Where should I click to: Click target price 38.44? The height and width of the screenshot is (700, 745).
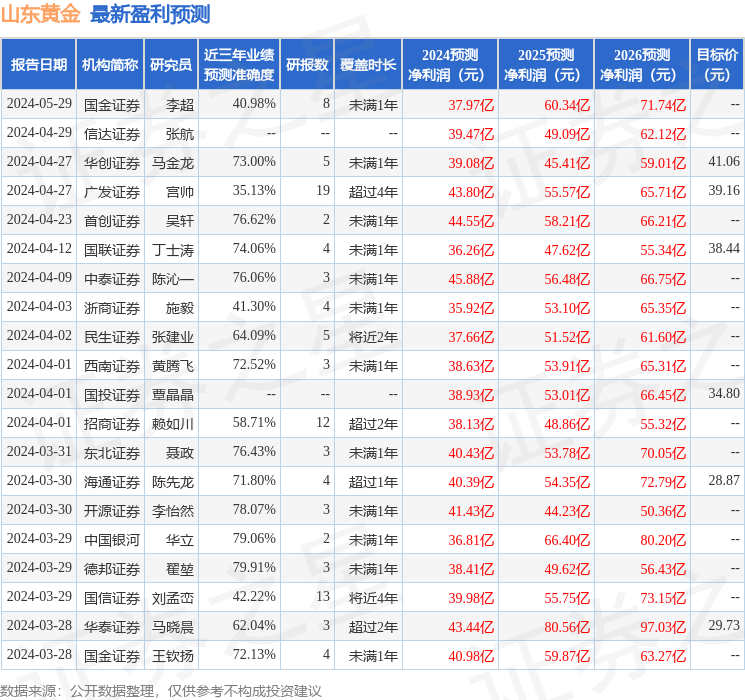(x=724, y=249)
